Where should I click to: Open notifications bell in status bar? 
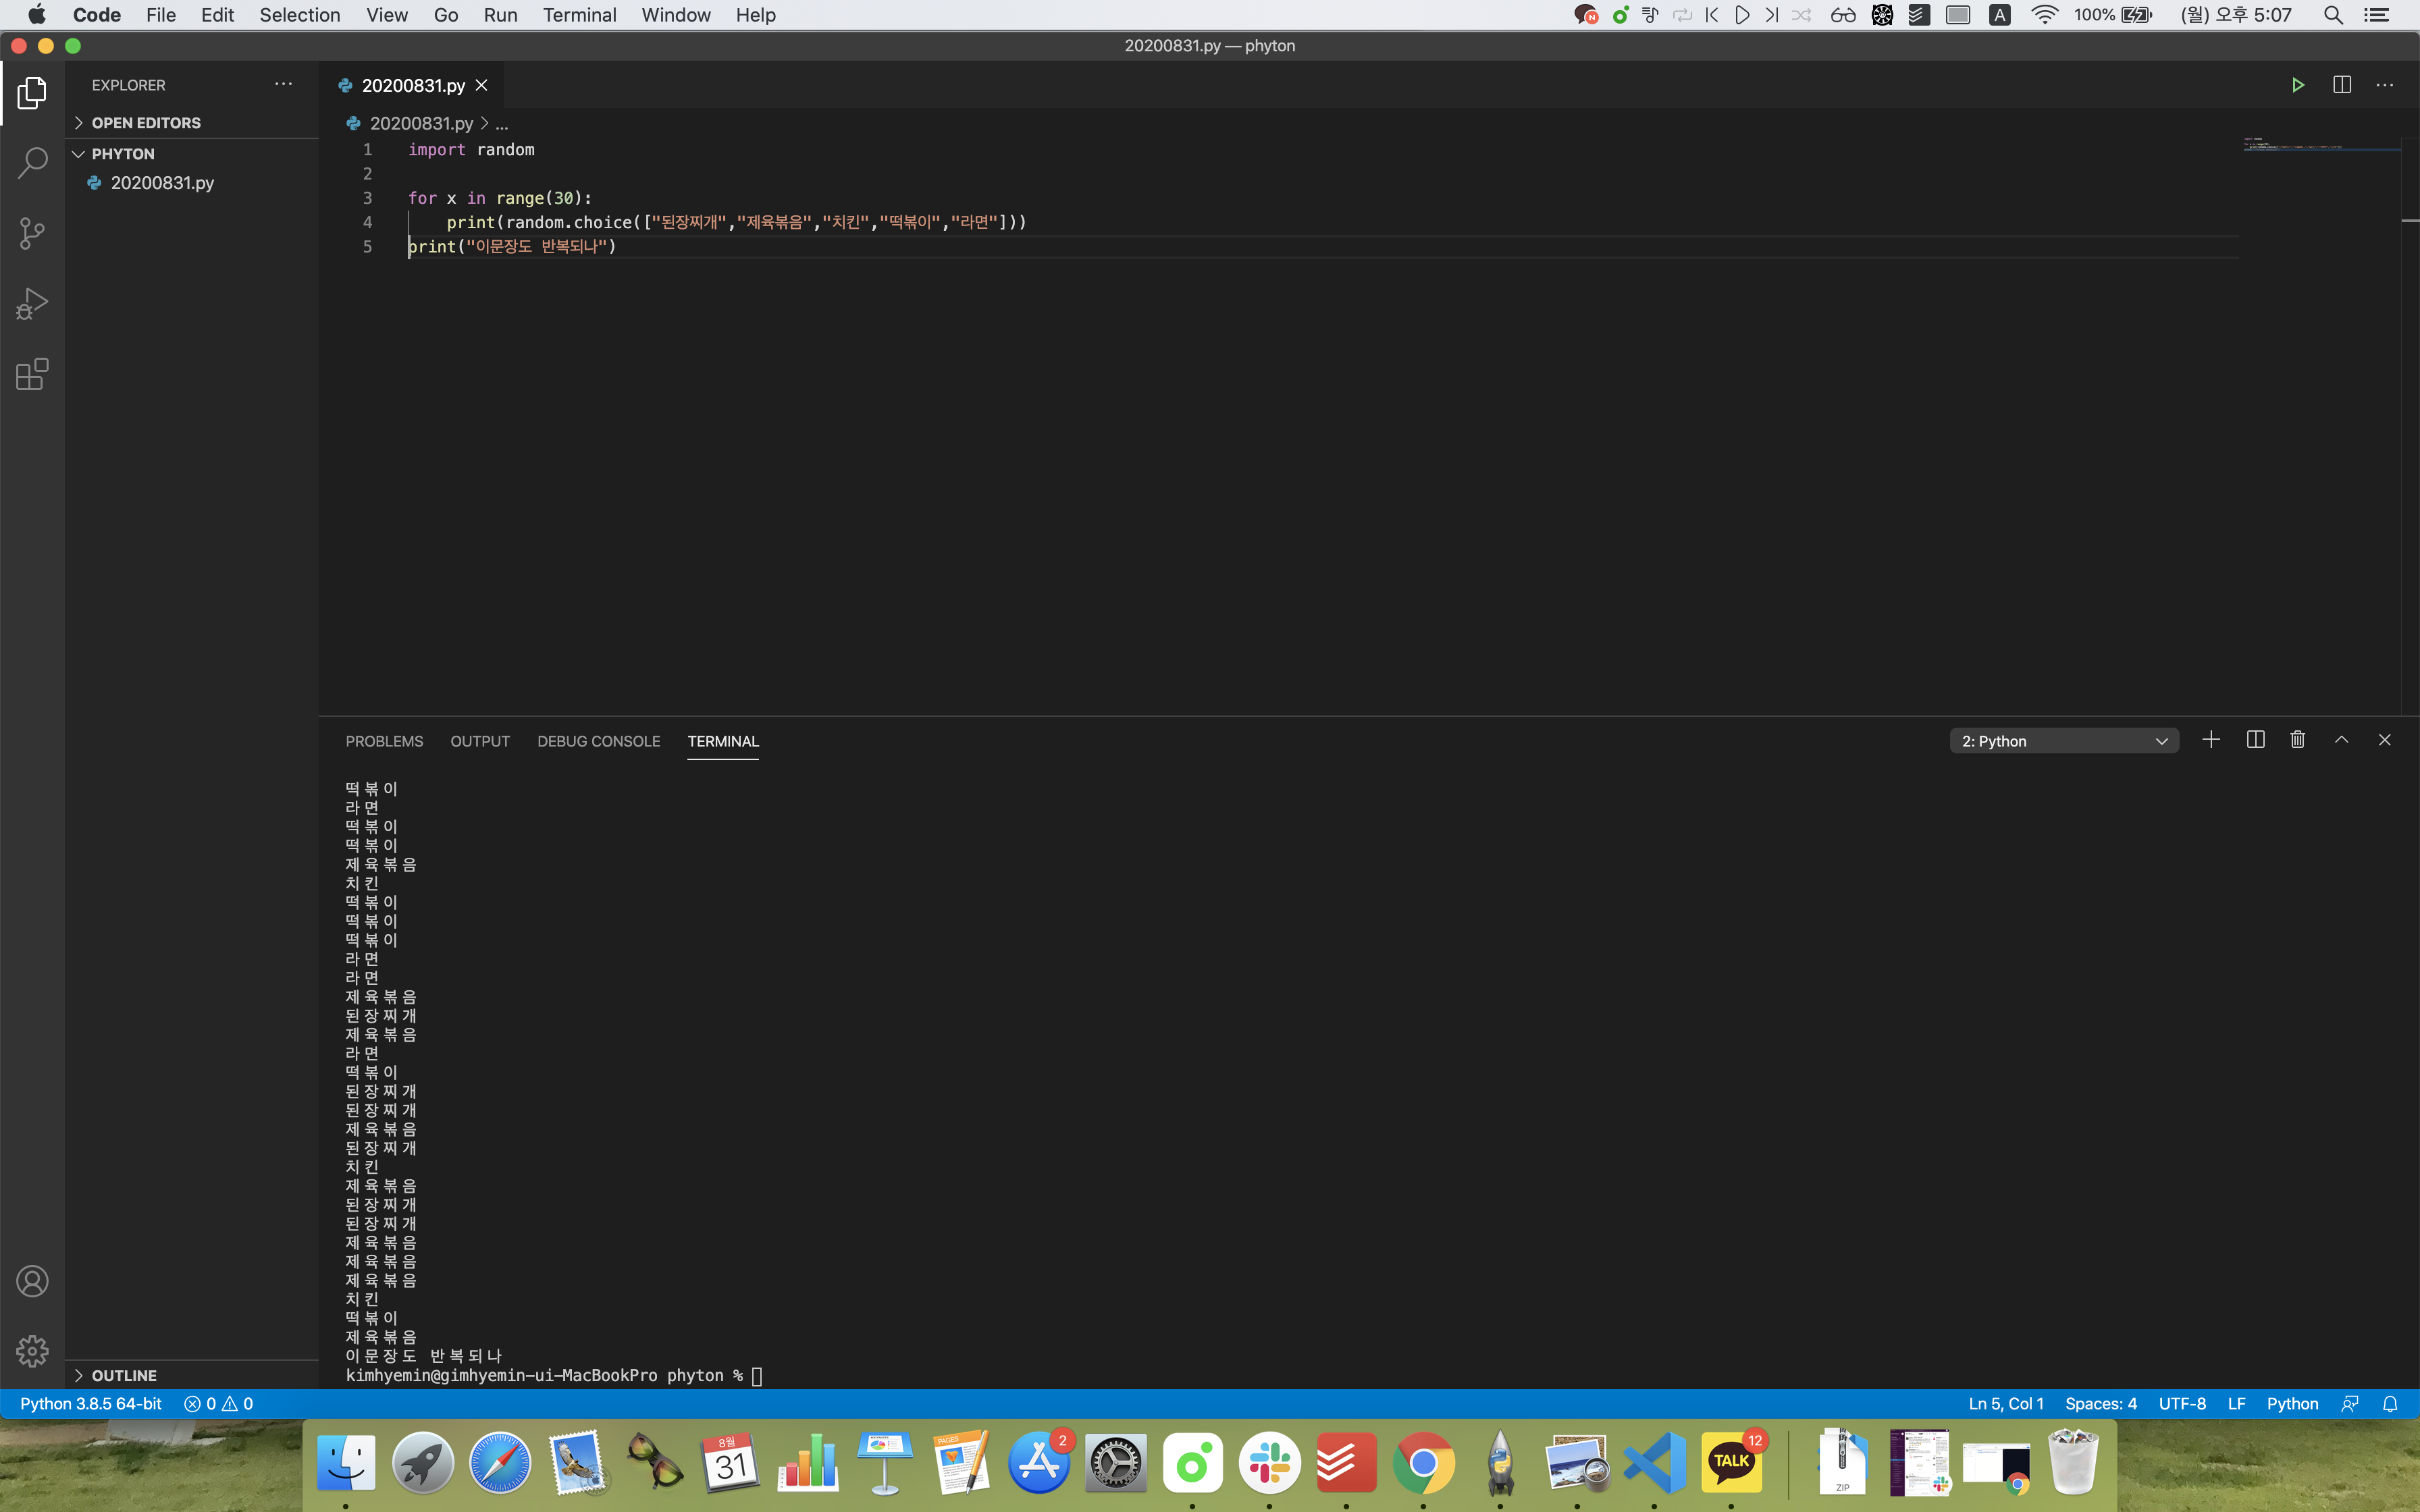pos(2390,1404)
